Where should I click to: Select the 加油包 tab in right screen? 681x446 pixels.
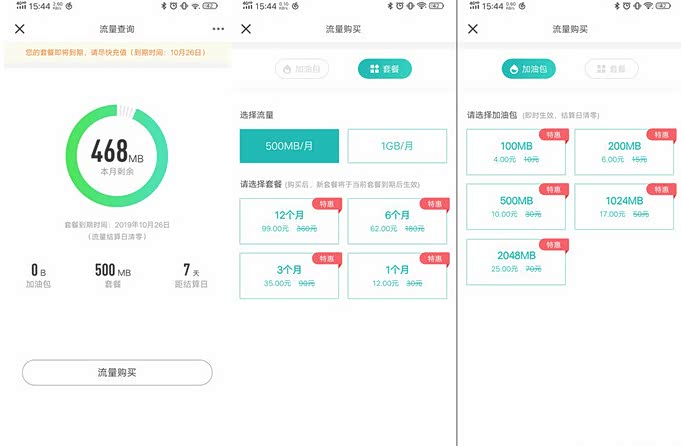coord(529,69)
